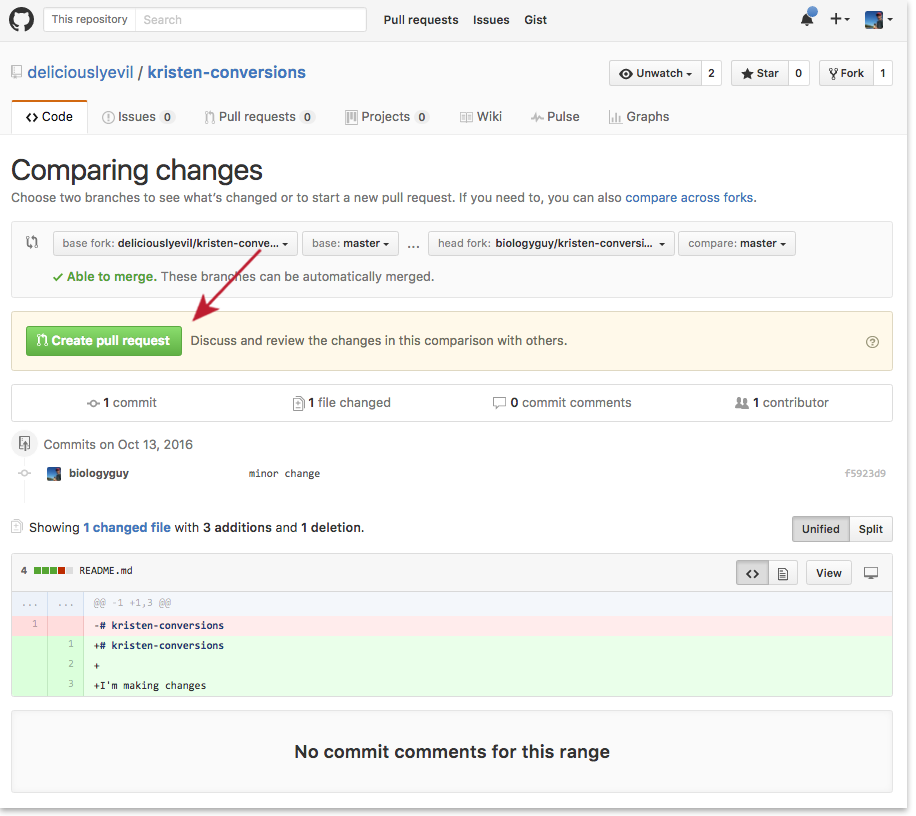Click the compare branches swap icon
Viewport: 916px width, 816px height.
(x=32, y=242)
